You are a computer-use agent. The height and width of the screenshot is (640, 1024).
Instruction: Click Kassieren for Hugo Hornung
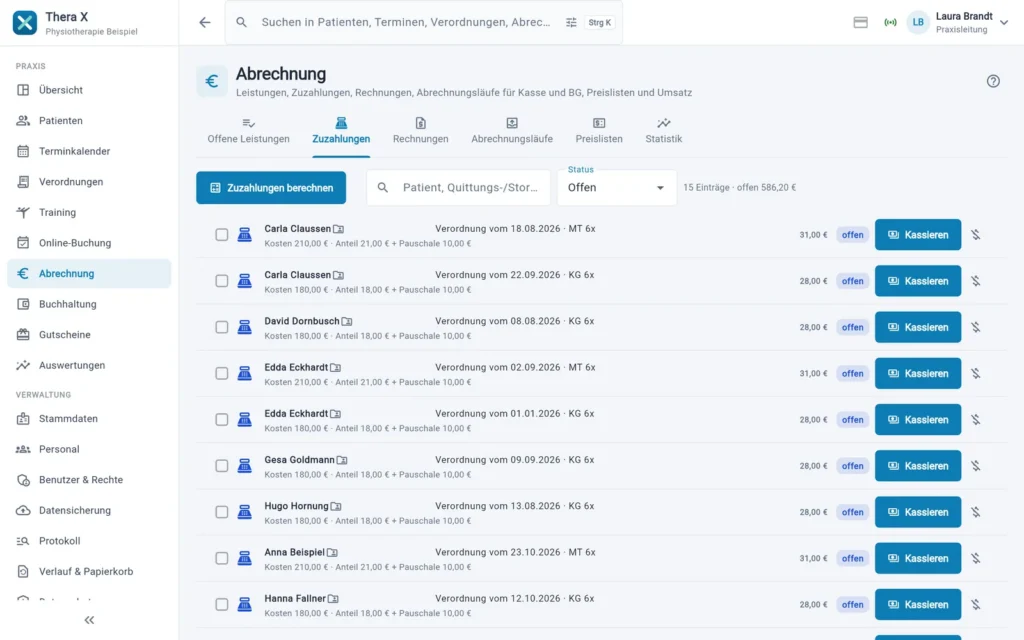pyautogui.click(x=918, y=512)
